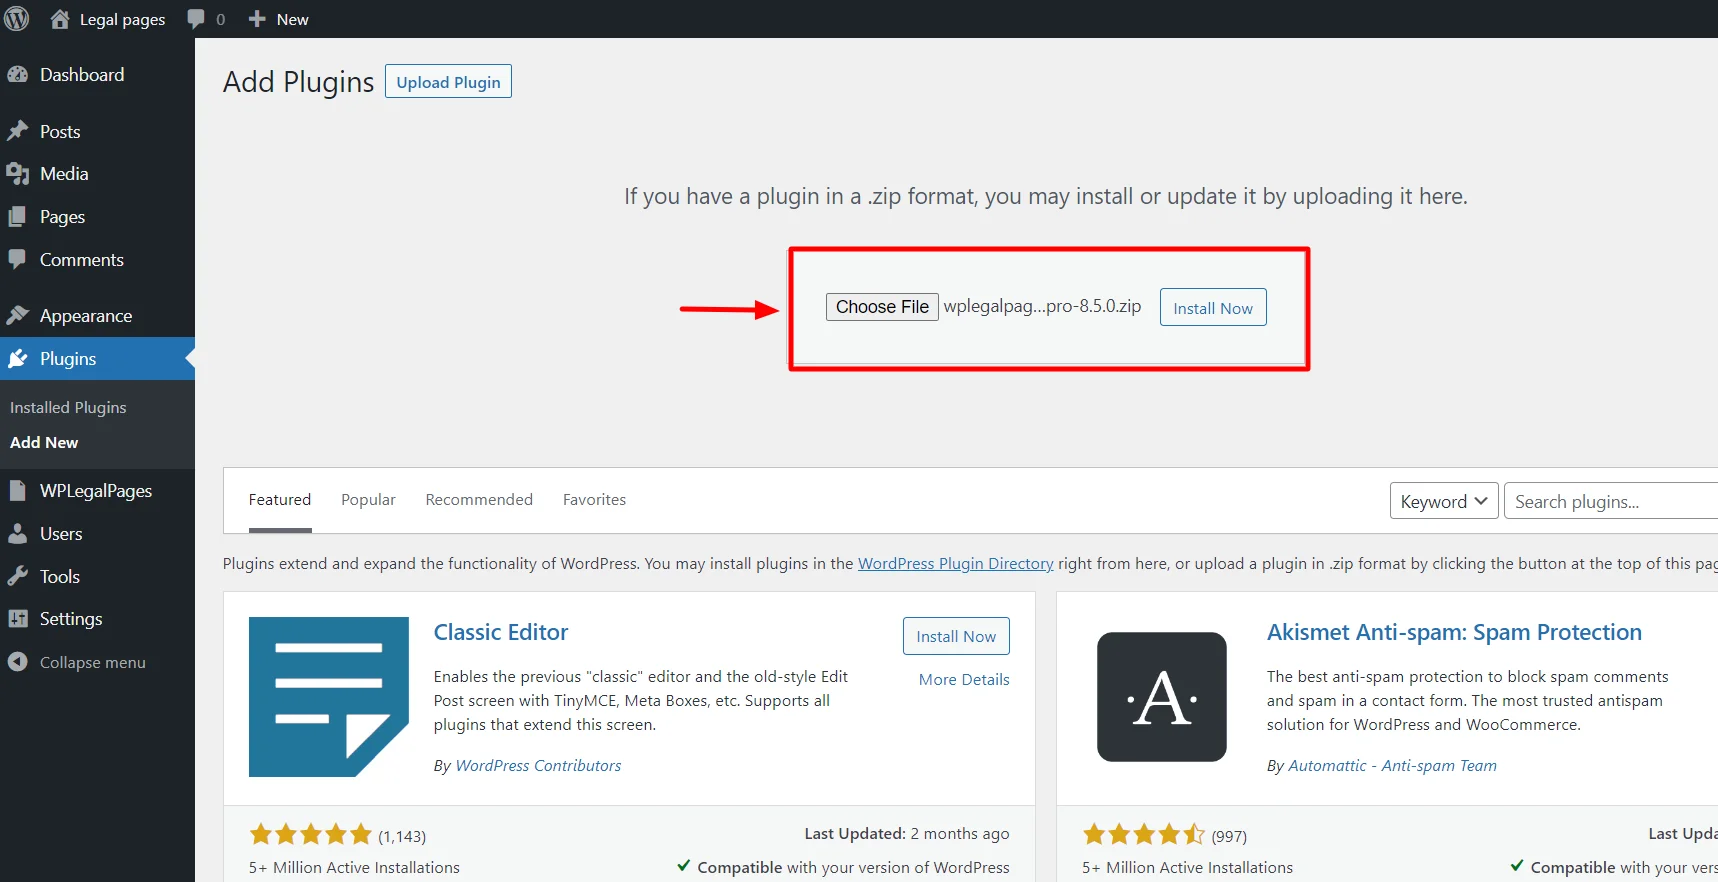Open the WordPress Plugin Directory link

point(955,563)
